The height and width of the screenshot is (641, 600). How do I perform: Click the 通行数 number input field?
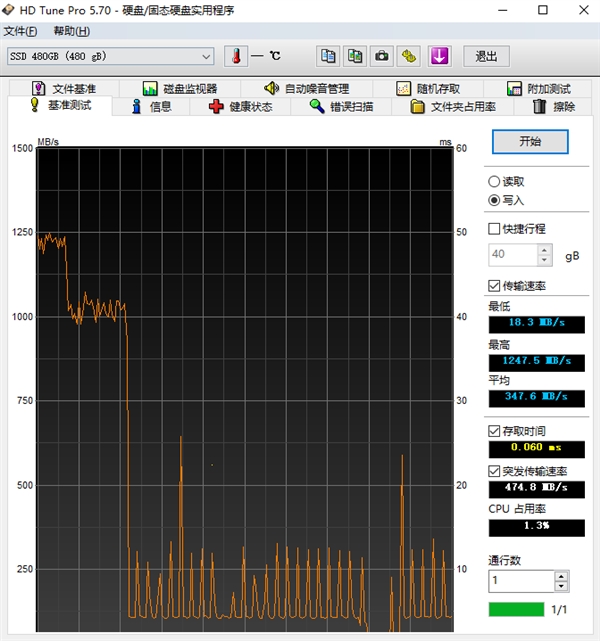(521, 581)
